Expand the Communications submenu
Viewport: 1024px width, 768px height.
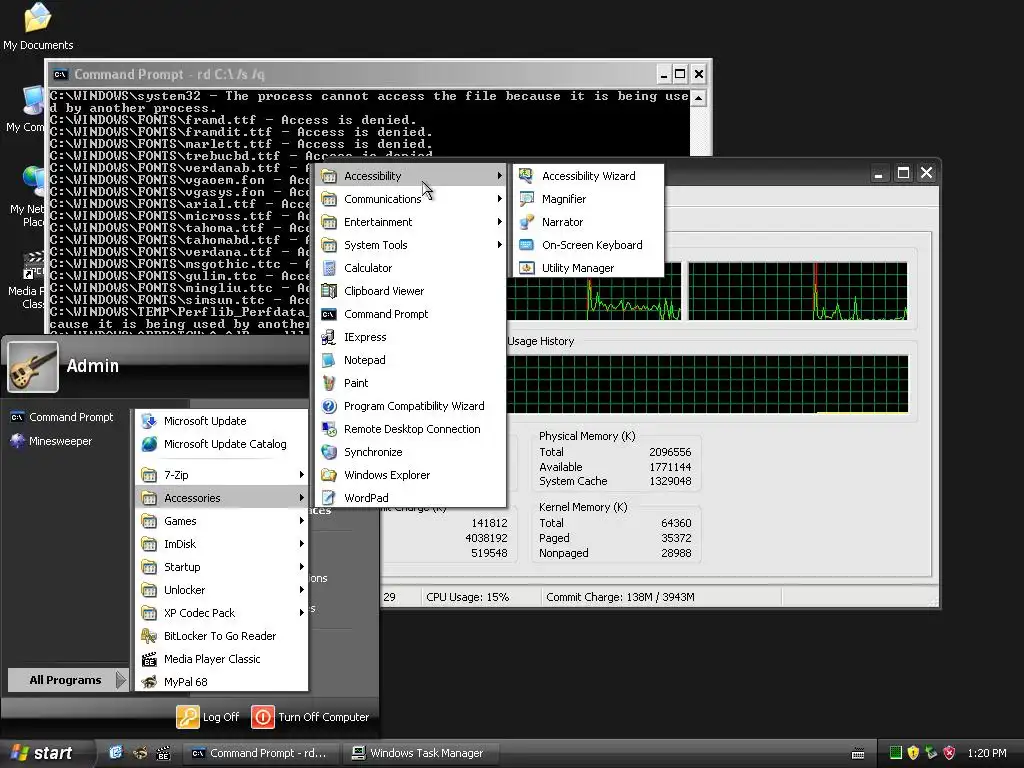tap(410, 199)
